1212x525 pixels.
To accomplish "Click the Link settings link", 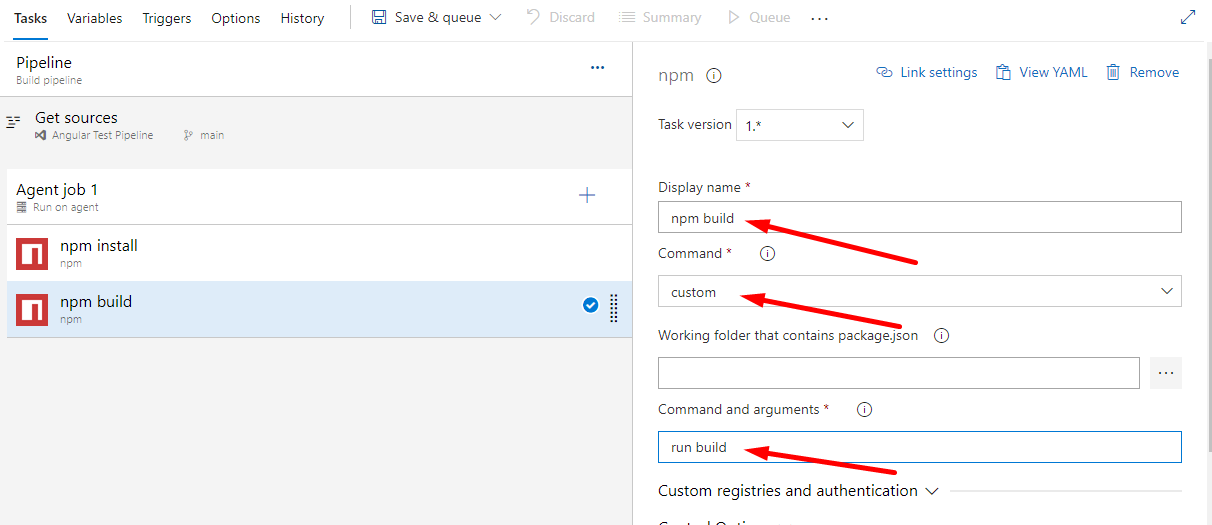I will tap(927, 72).
